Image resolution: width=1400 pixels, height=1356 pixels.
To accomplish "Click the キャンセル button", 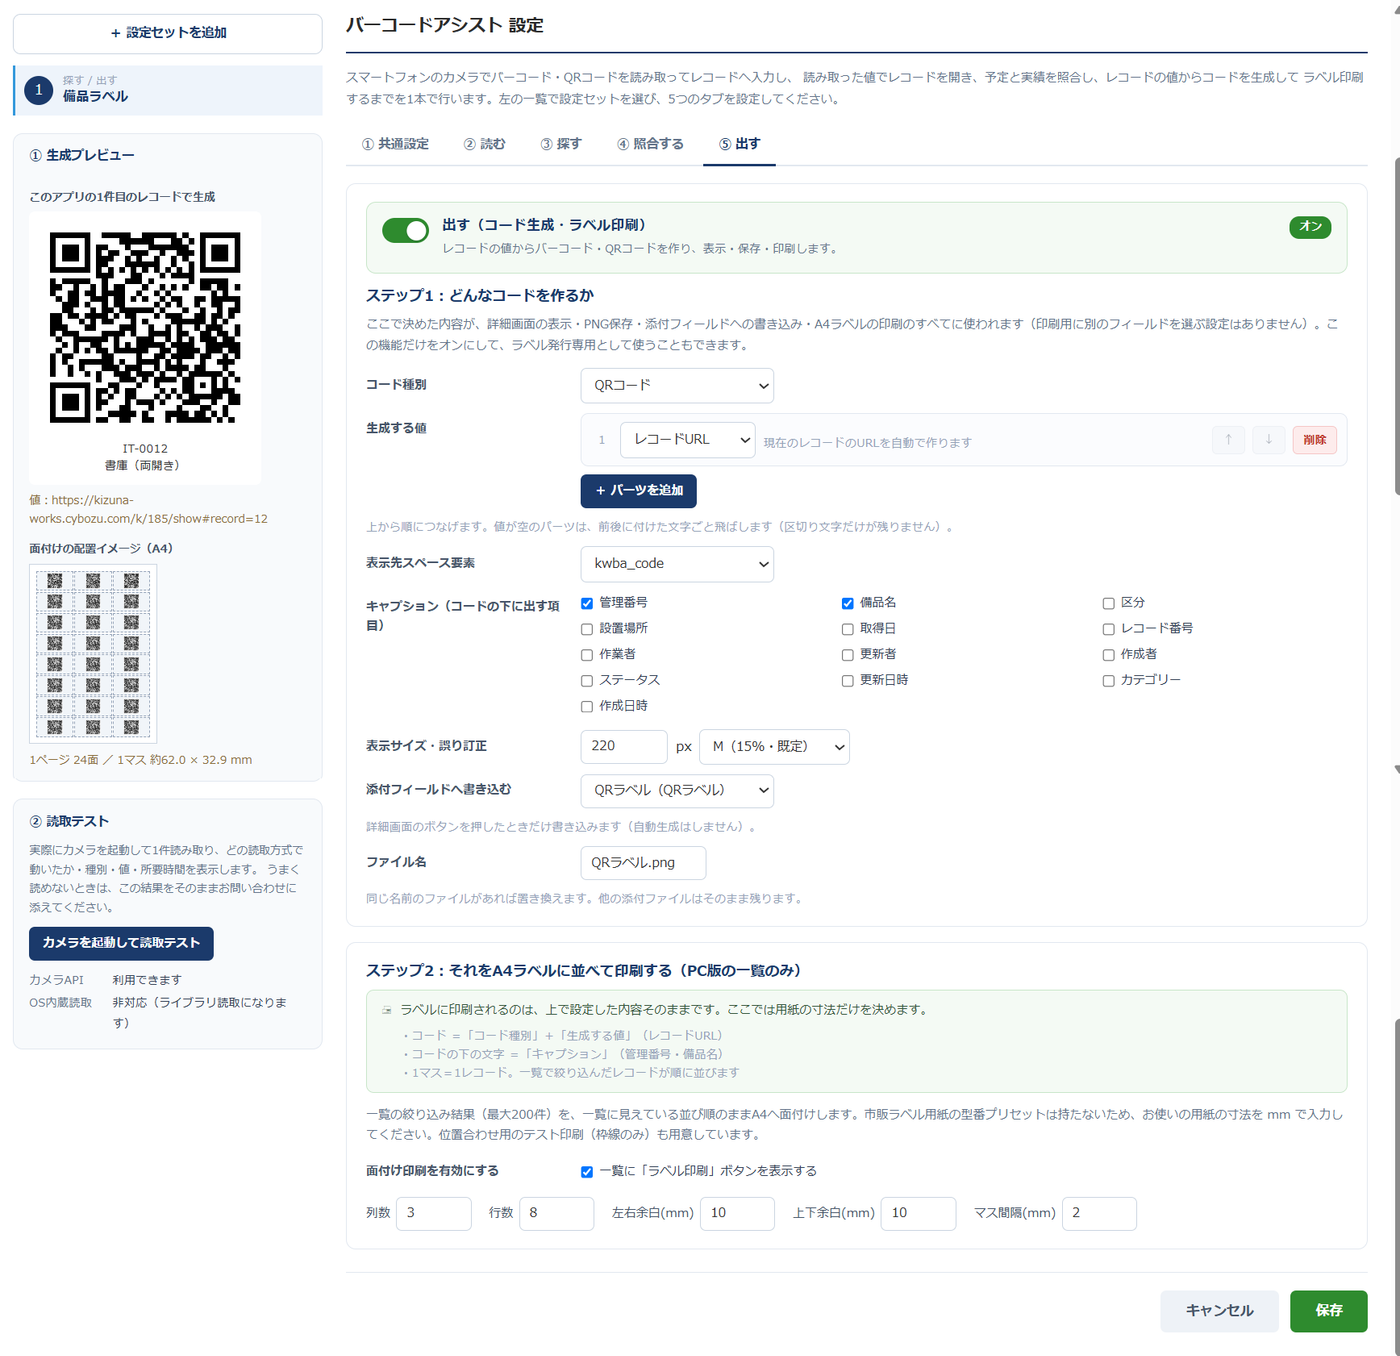I will 1219,1311.
